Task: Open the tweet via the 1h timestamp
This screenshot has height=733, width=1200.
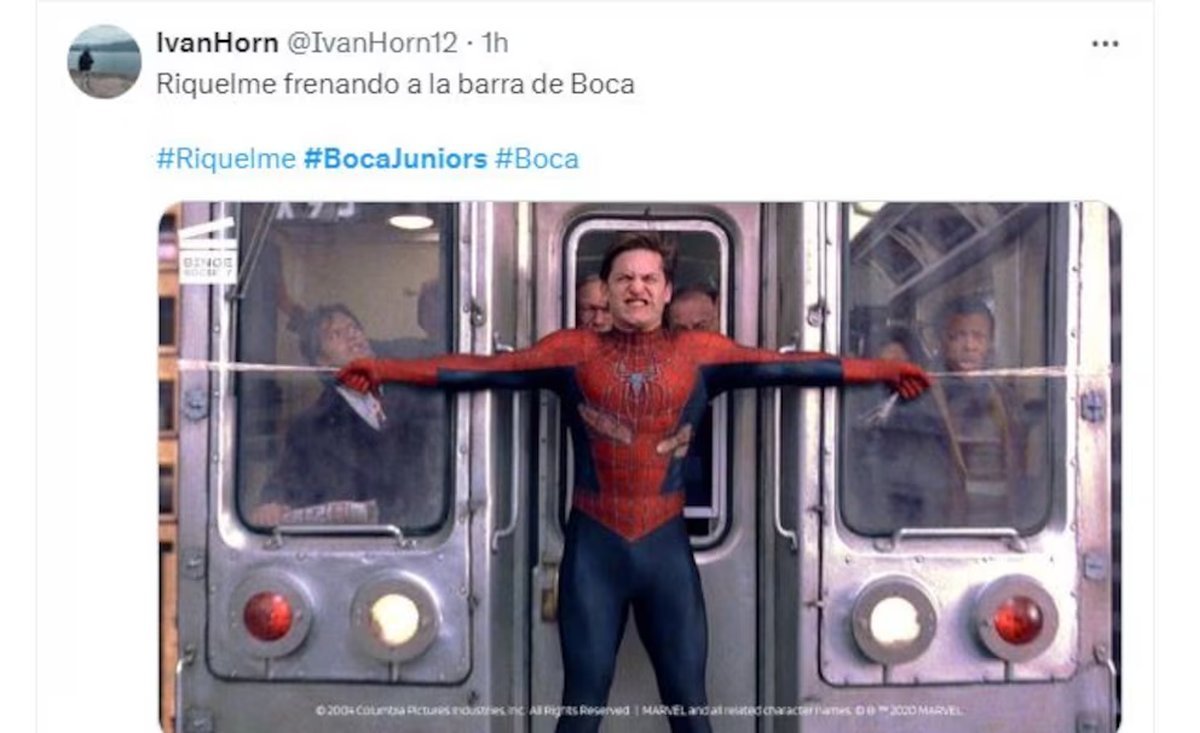Action: click(494, 42)
